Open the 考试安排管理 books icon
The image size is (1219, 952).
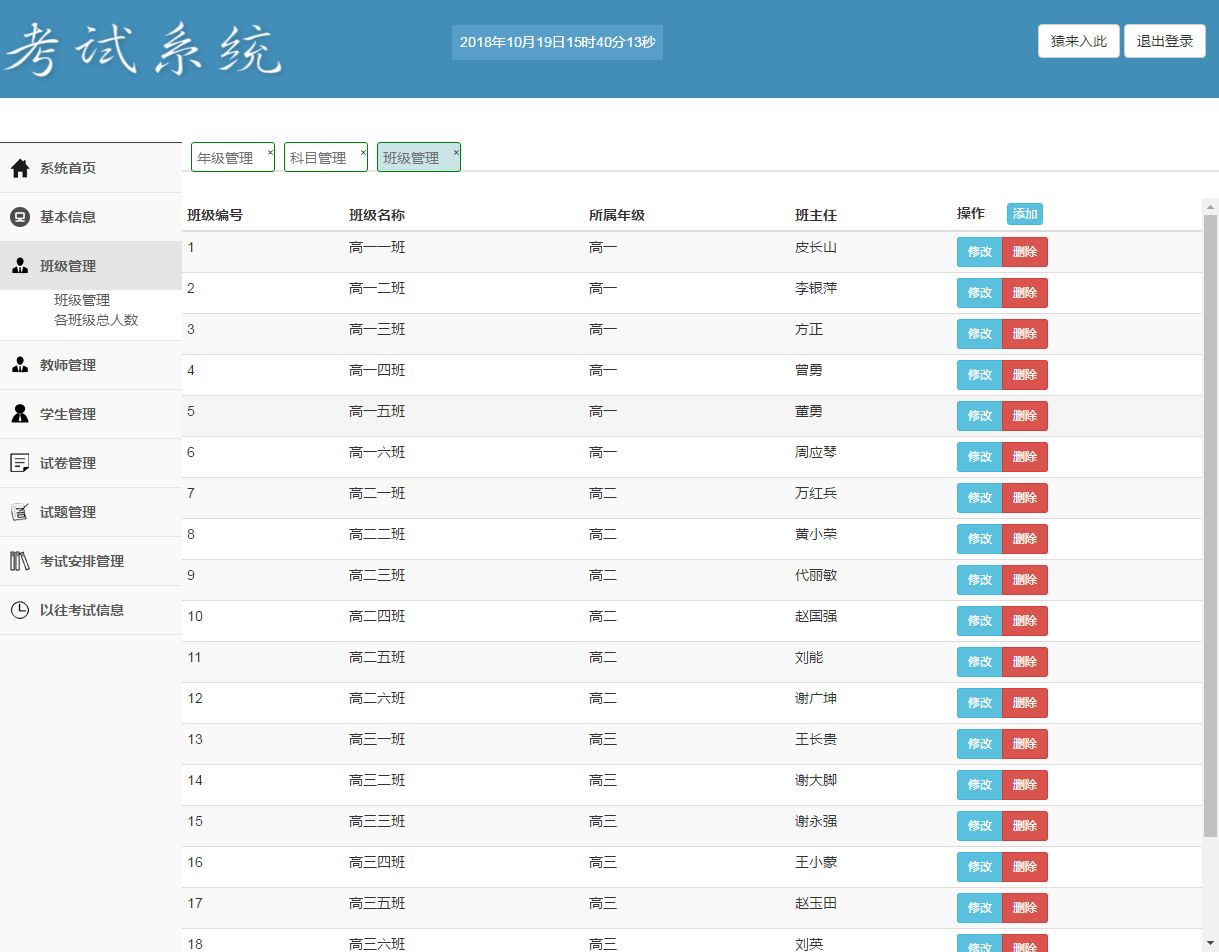pyautogui.click(x=19, y=560)
